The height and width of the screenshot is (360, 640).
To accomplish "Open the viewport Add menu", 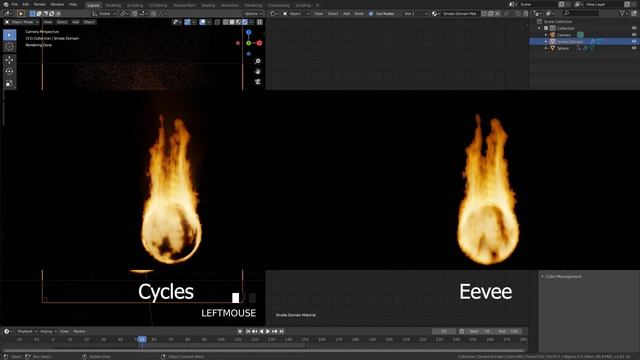I will [x=76, y=22].
